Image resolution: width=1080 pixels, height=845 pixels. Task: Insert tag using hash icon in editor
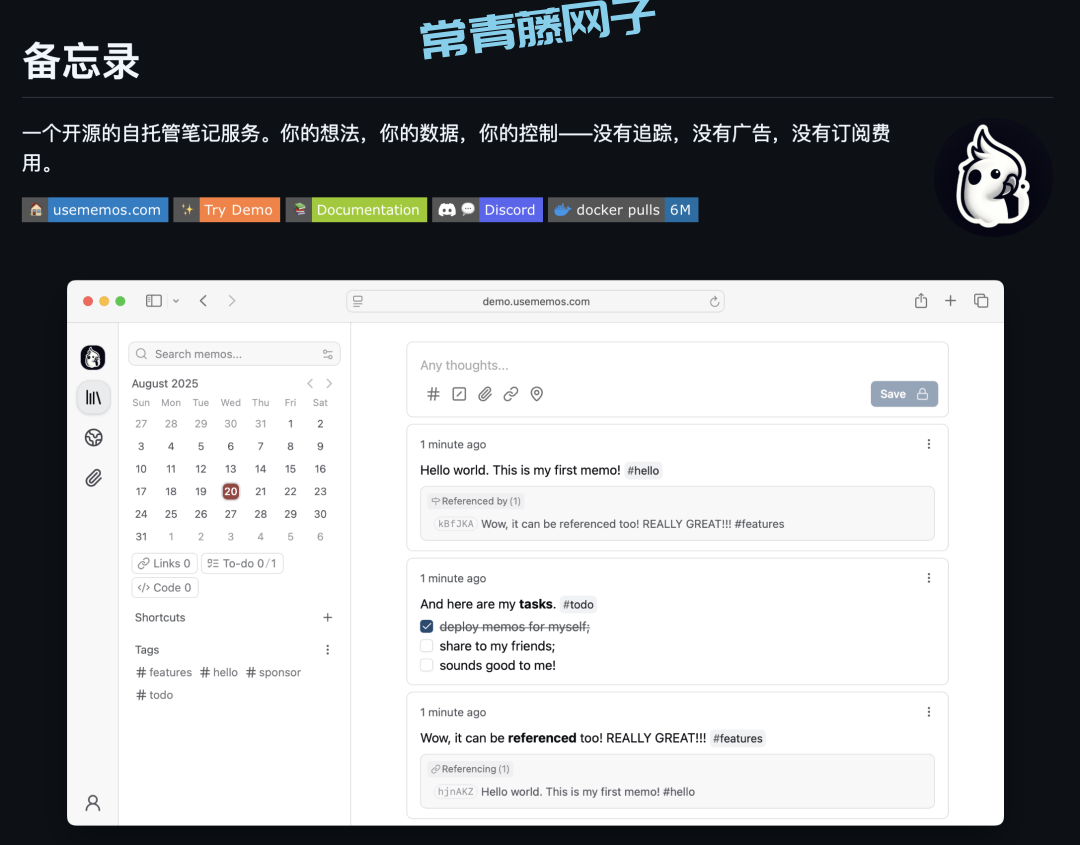433,394
